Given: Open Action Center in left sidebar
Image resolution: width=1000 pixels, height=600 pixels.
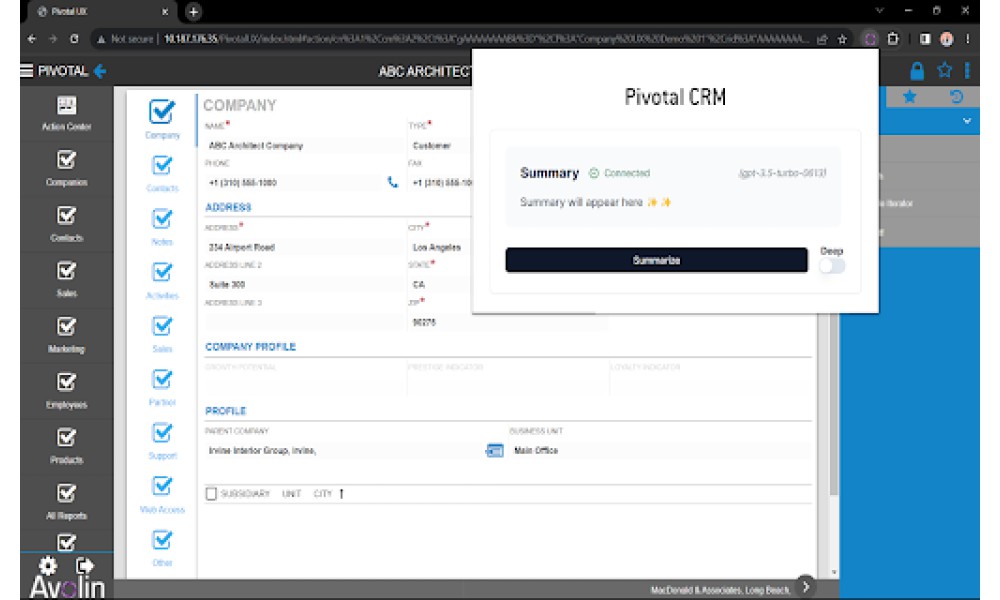Looking at the screenshot, I should pos(66,113).
